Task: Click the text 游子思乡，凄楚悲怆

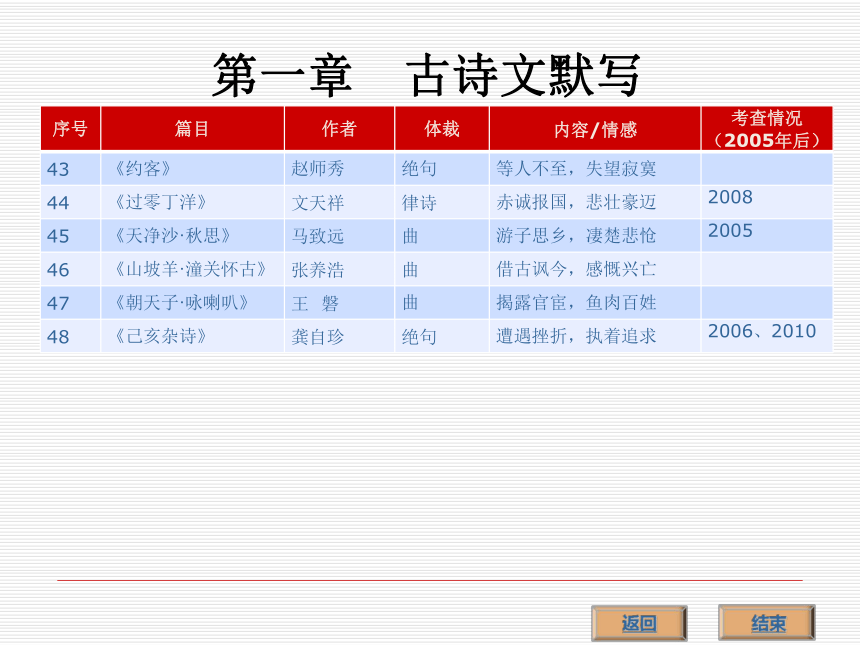Action: click(x=576, y=235)
